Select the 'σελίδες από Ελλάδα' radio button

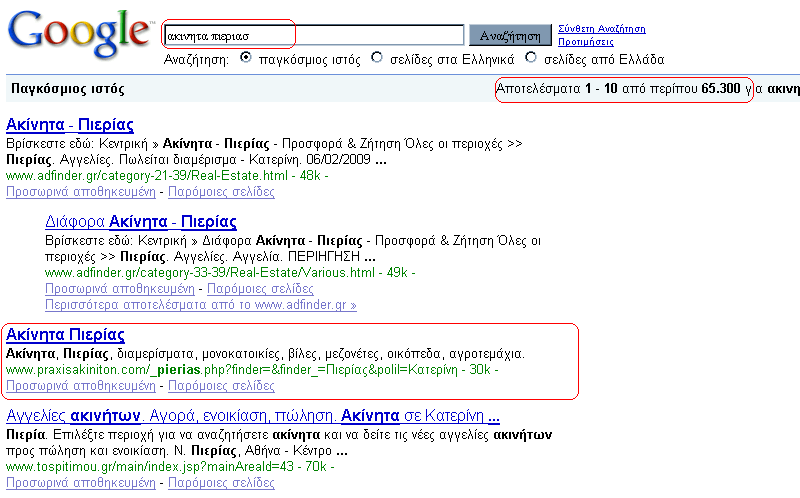coord(531,58)
